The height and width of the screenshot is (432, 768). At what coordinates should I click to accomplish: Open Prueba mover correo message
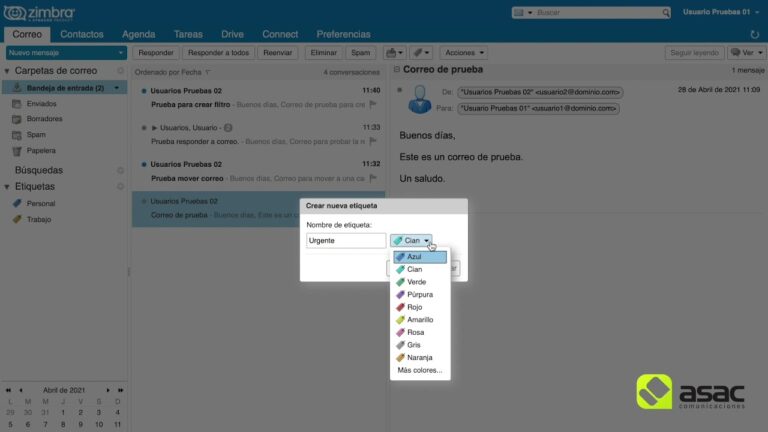tap(259, 171)
